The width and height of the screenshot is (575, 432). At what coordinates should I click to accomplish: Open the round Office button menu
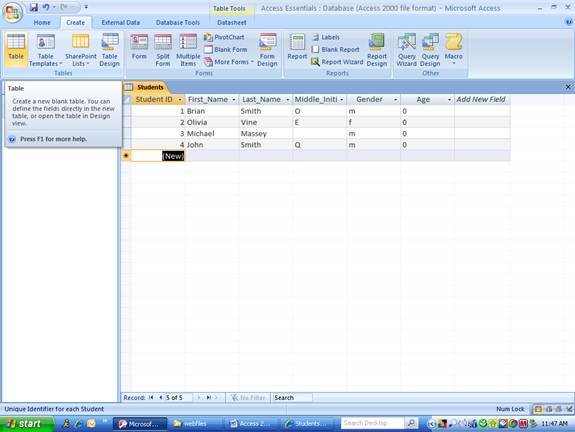coord(13,12)
